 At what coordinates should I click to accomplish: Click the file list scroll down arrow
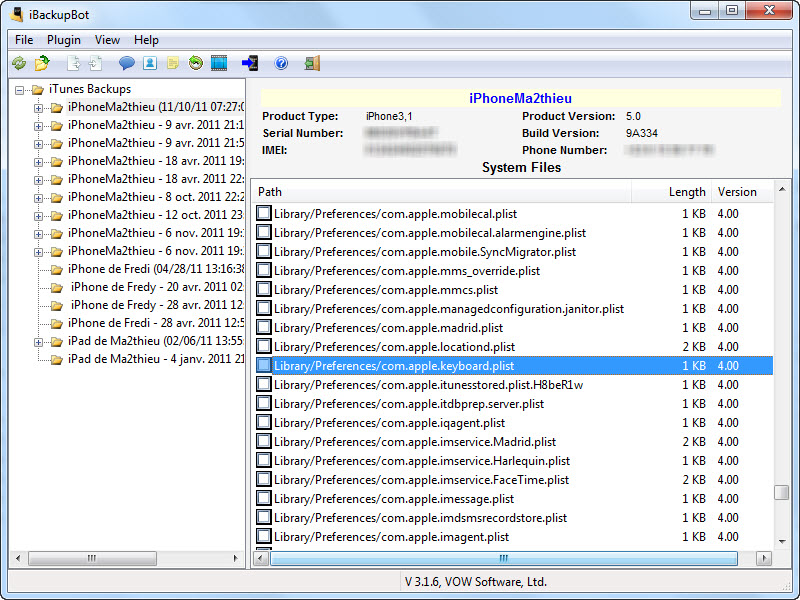782,542
